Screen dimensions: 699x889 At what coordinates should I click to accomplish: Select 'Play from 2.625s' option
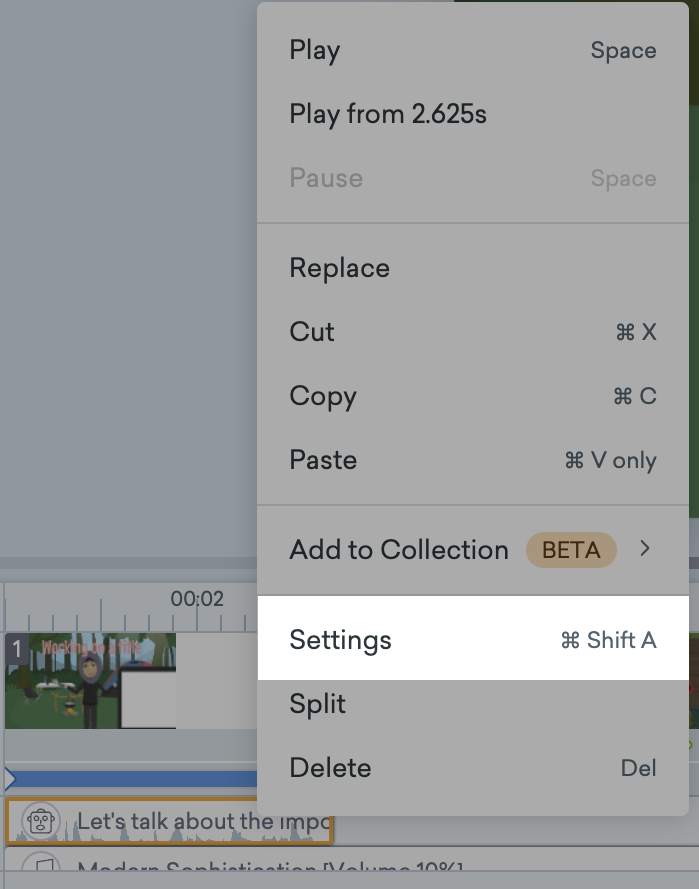(387, 114)
